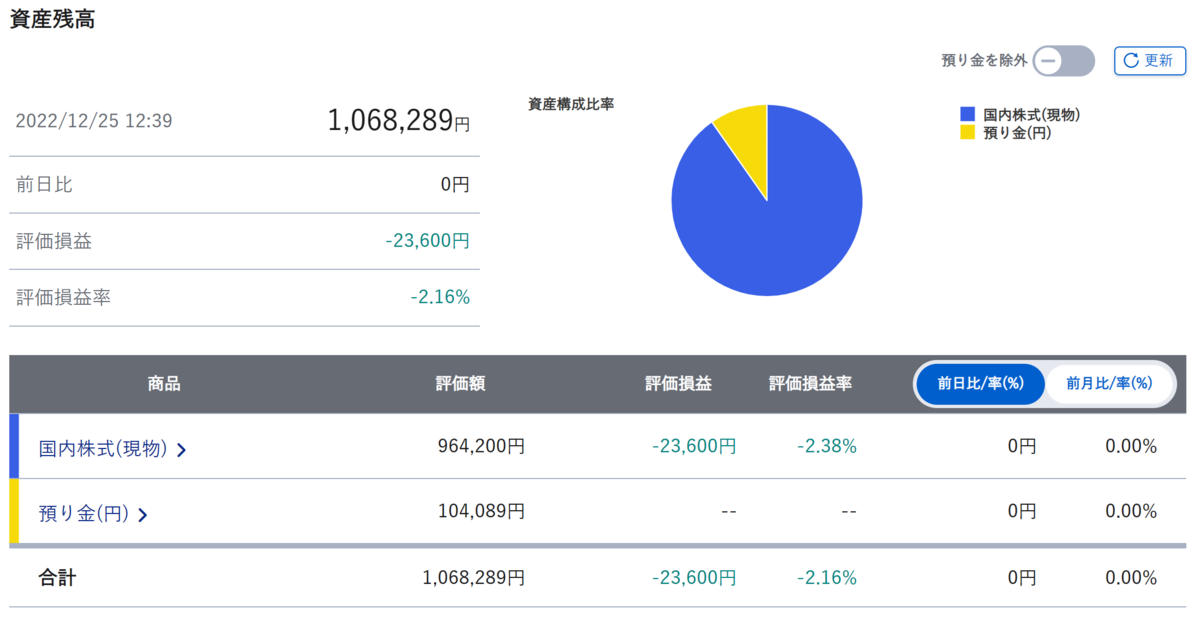Viewport: 1200px width, 620px height.
Task: Click the 資産残高 heading
Action: coord(52,20)
